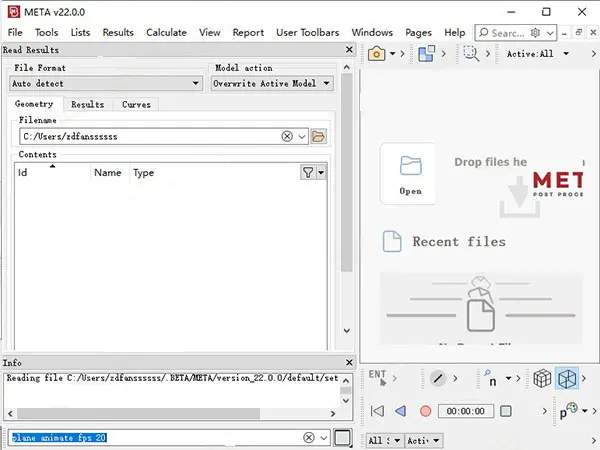Jump to first animation frame

(377, 411)
